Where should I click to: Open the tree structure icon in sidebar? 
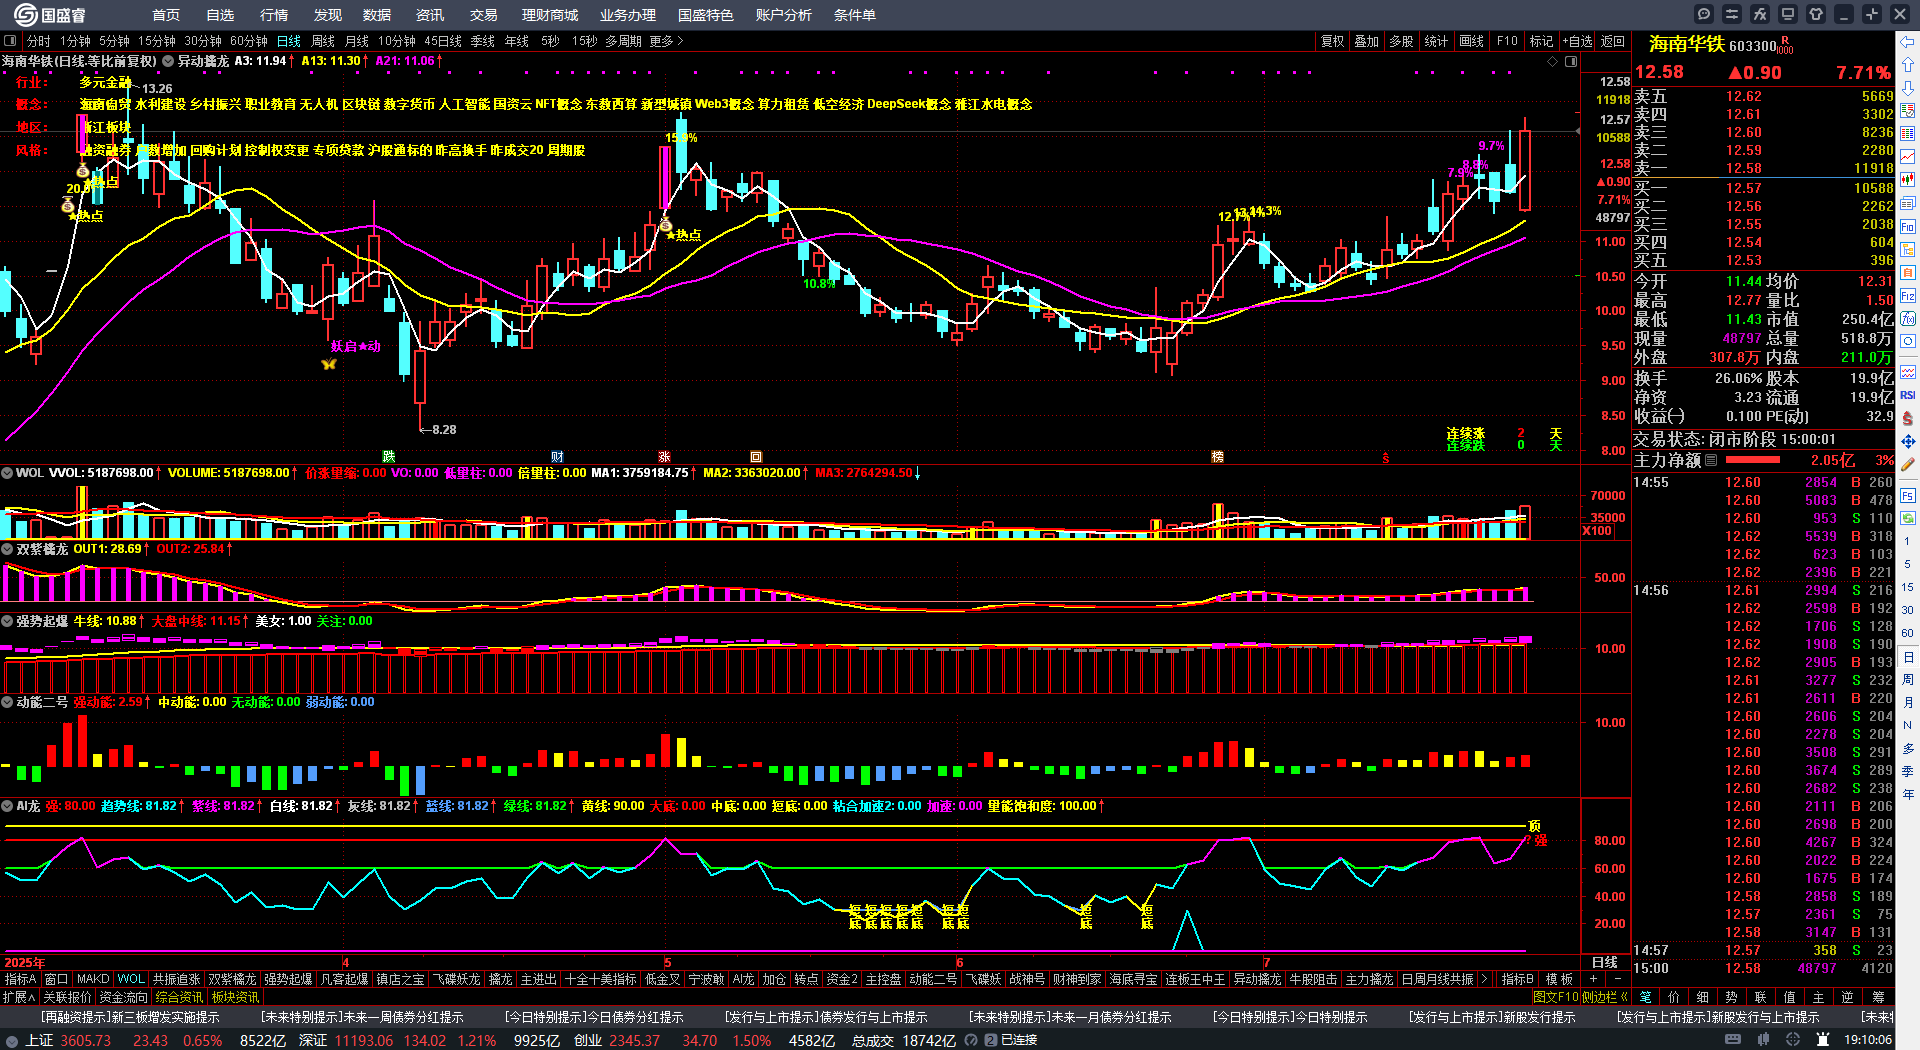[1908, 249]
